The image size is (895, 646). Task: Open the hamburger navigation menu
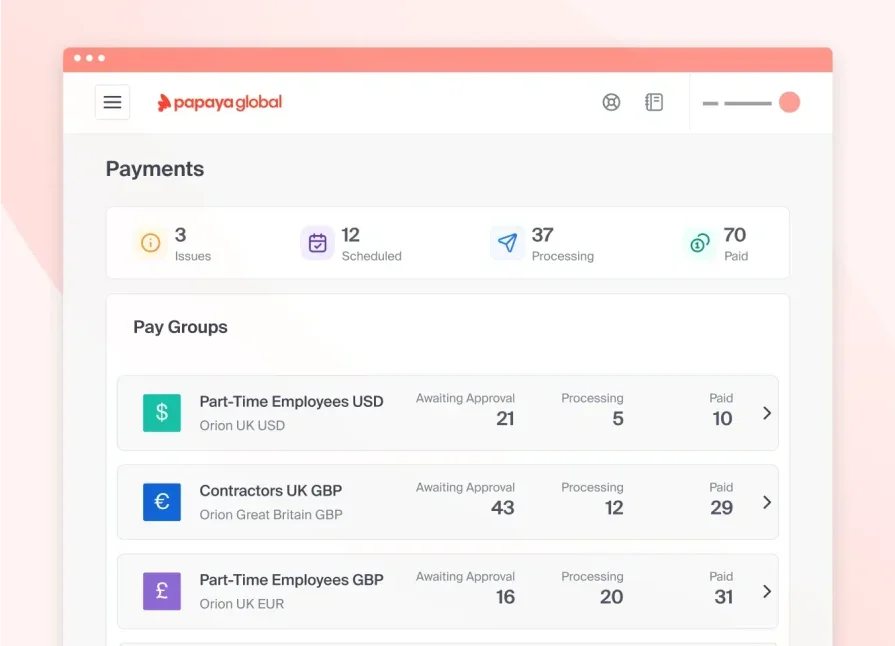pos(112,102)
